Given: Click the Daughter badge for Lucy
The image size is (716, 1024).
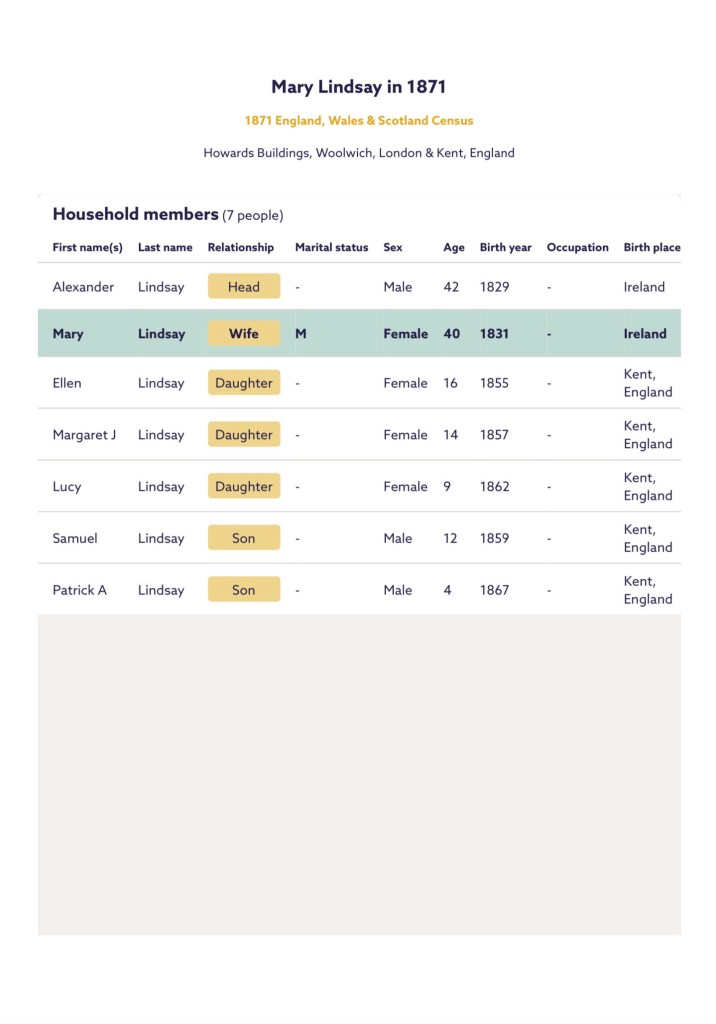Looking at the screenshot, I should pyautogui.click(x=244, y=487).
